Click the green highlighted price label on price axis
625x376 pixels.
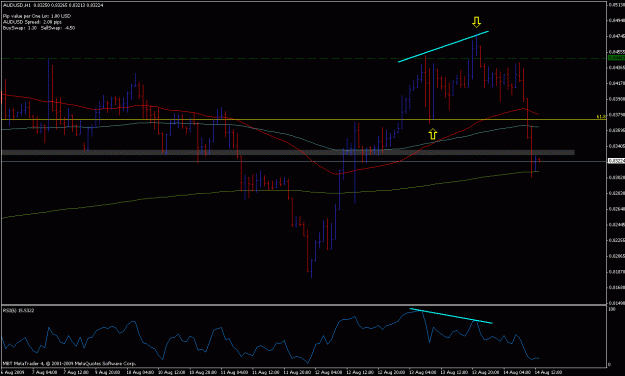(x=615, y=58)
